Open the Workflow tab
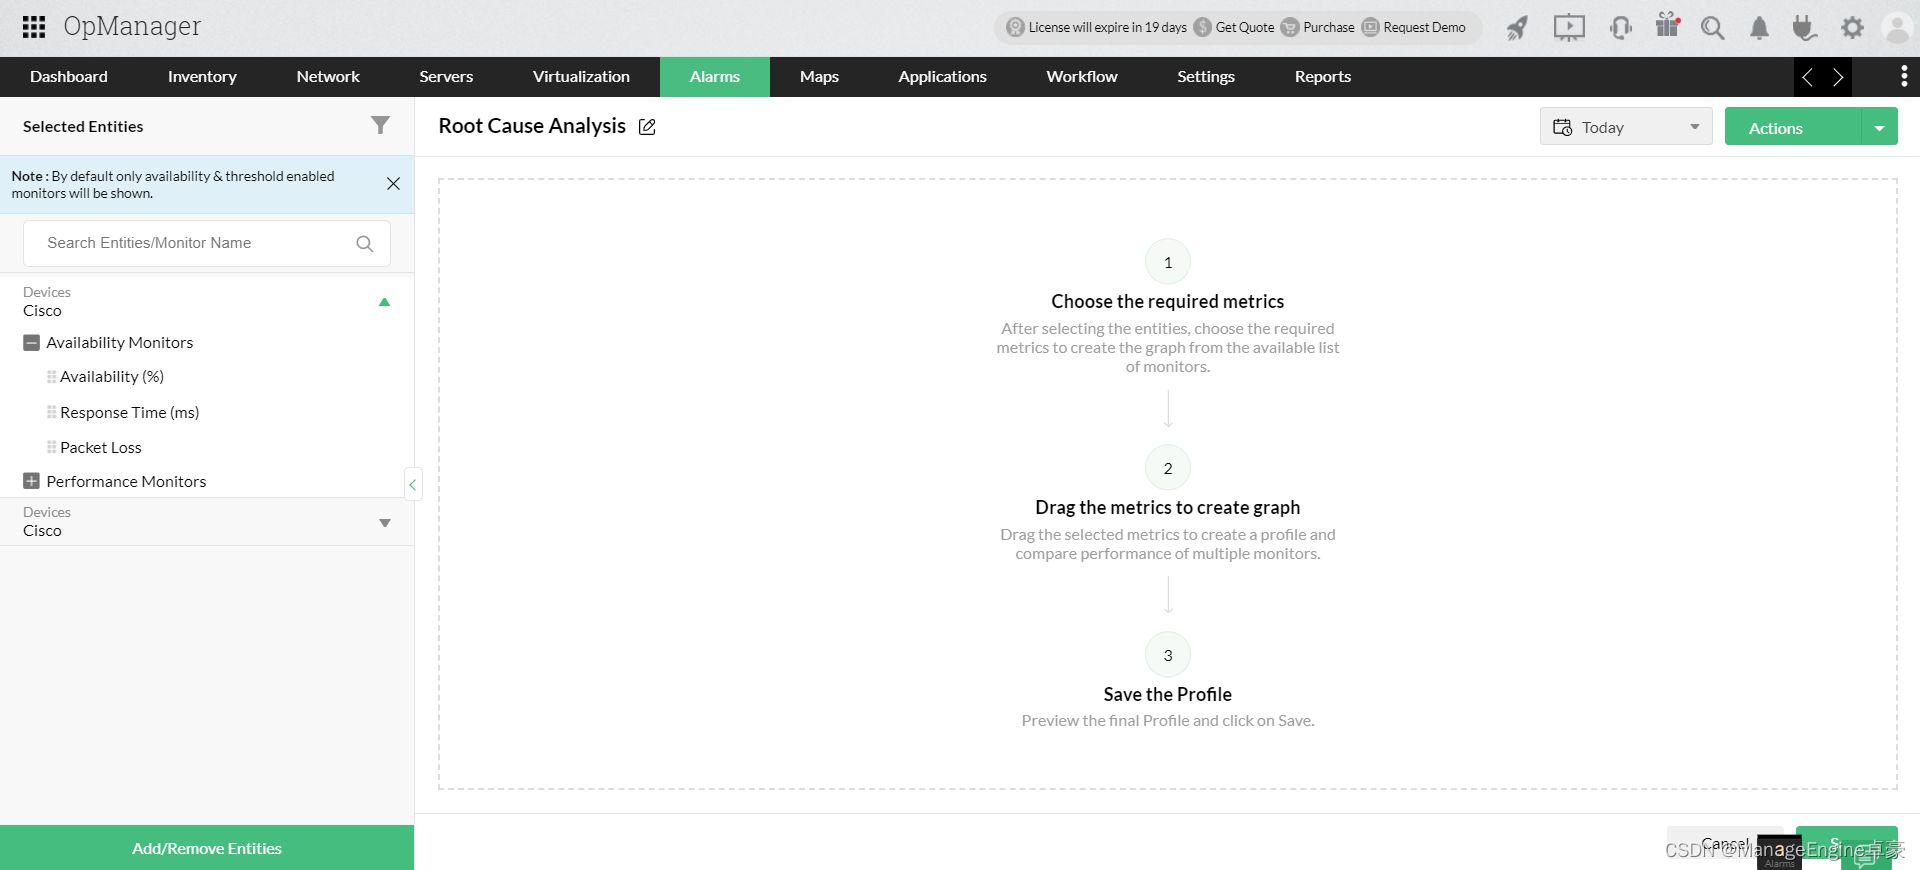 pos(1082,76)
